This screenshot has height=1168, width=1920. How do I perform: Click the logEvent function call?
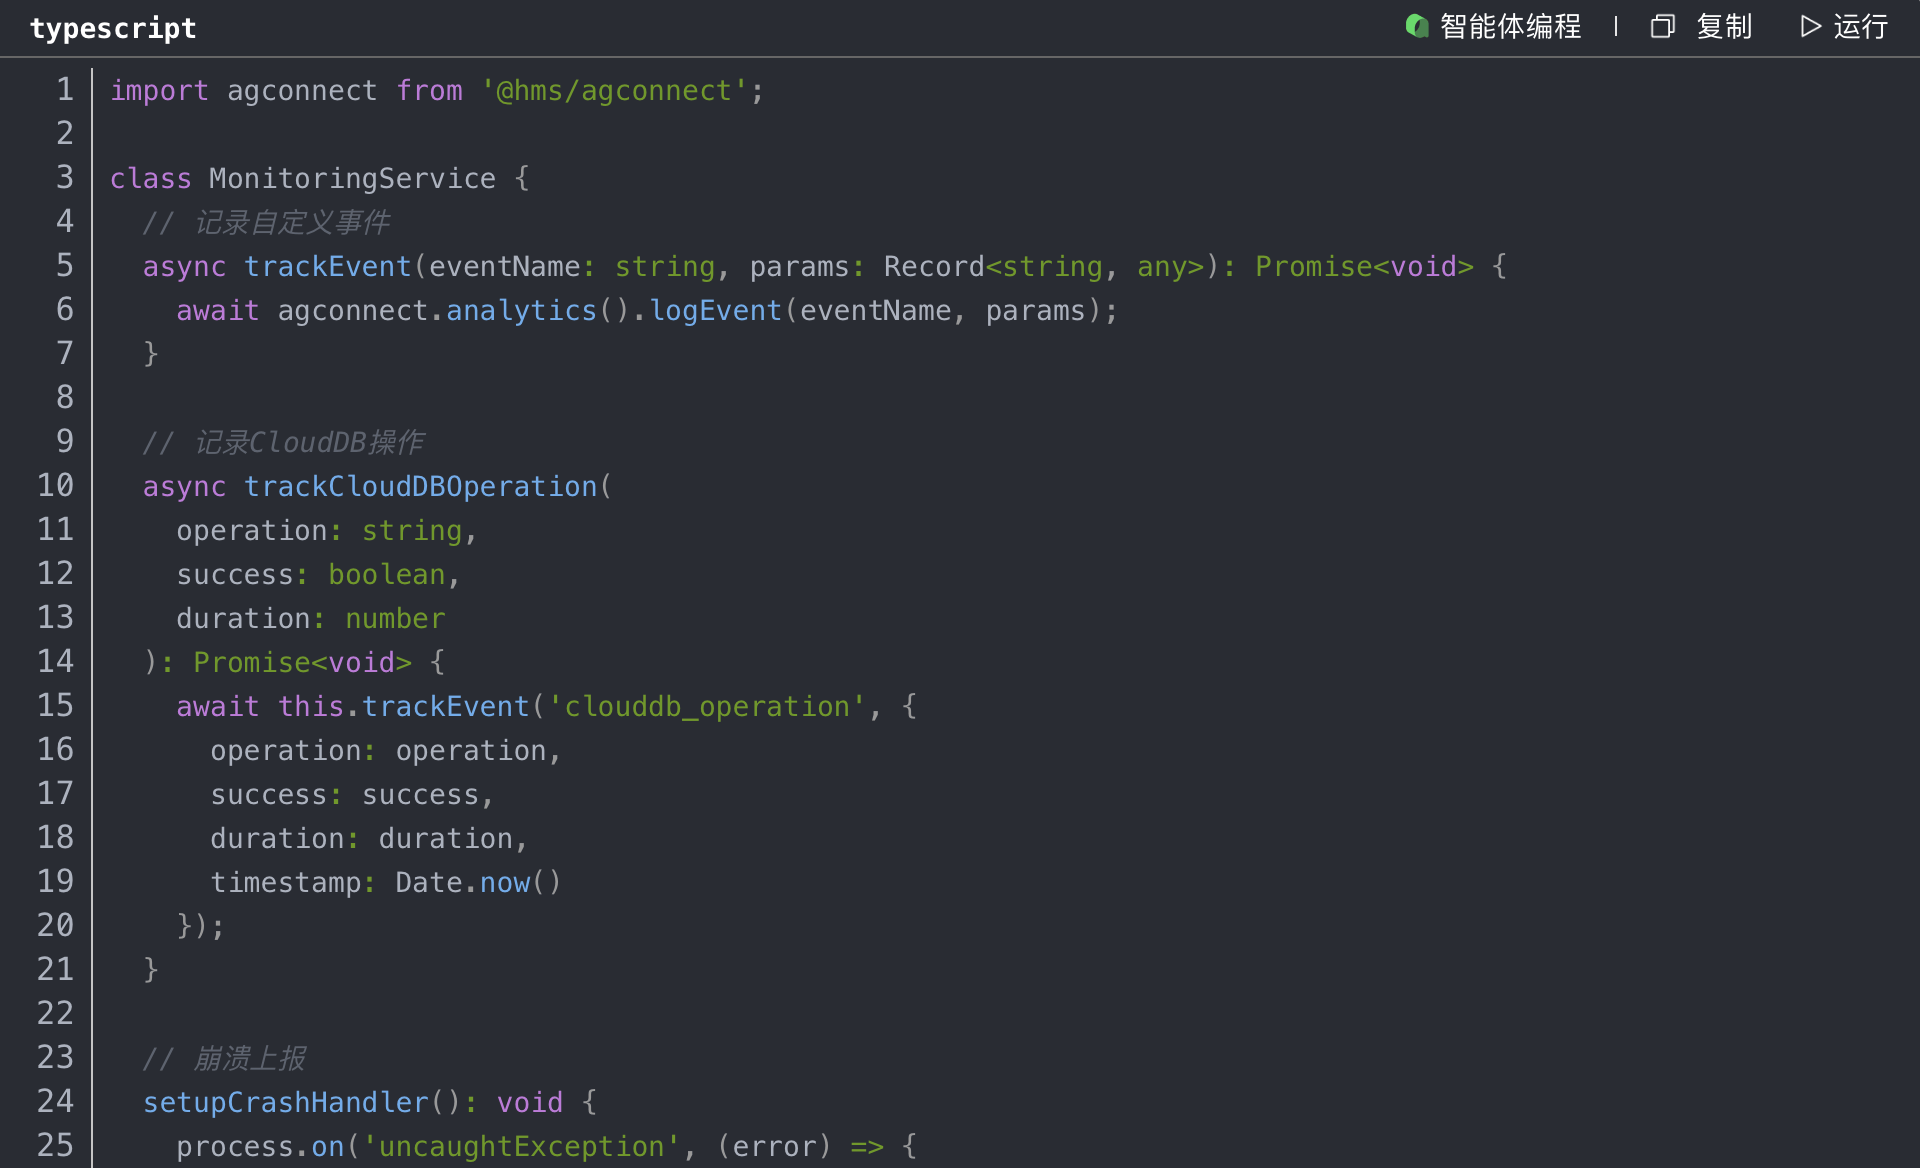pyautogui.click(x=715, y=311)
